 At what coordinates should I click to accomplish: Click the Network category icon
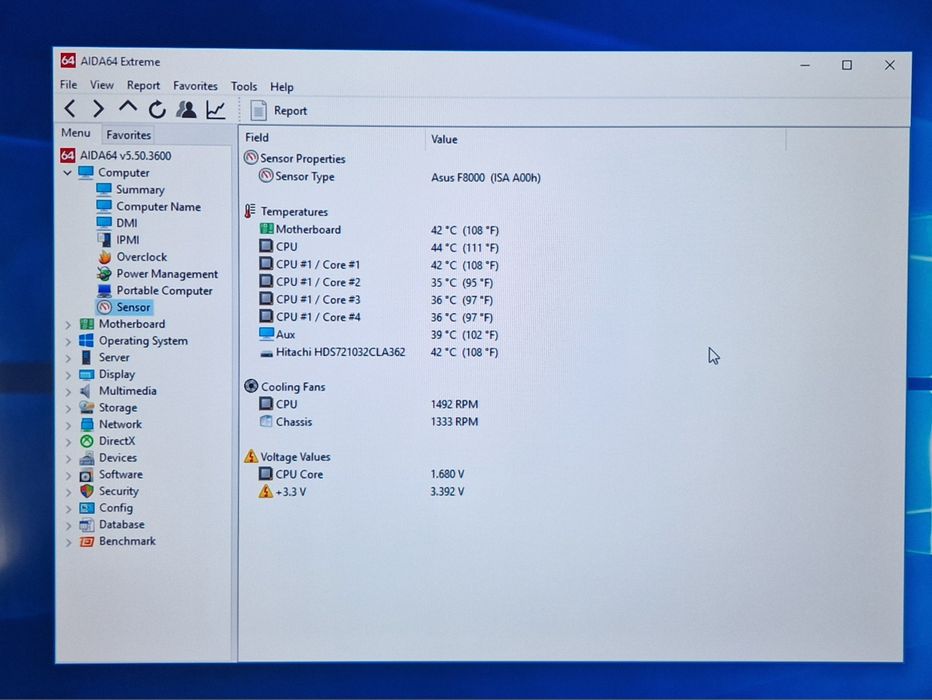87,424
